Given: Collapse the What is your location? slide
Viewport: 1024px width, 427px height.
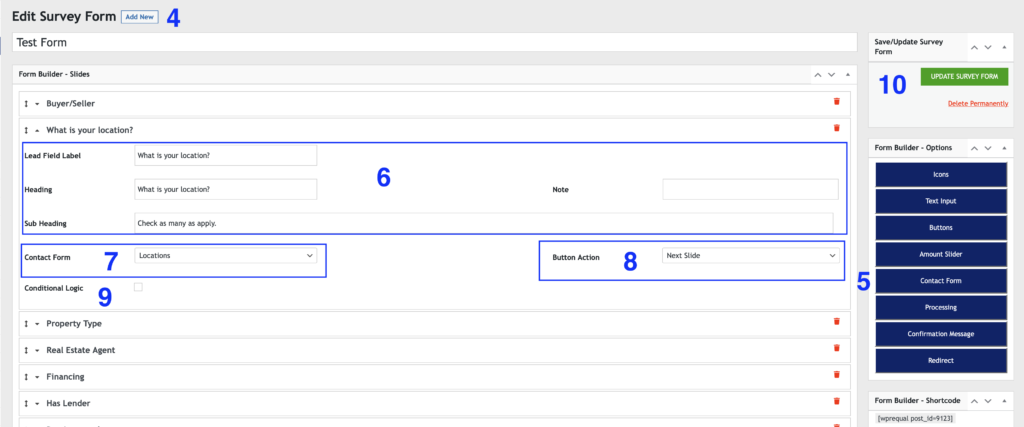Looking at the screenshot, I should [37, 131].
